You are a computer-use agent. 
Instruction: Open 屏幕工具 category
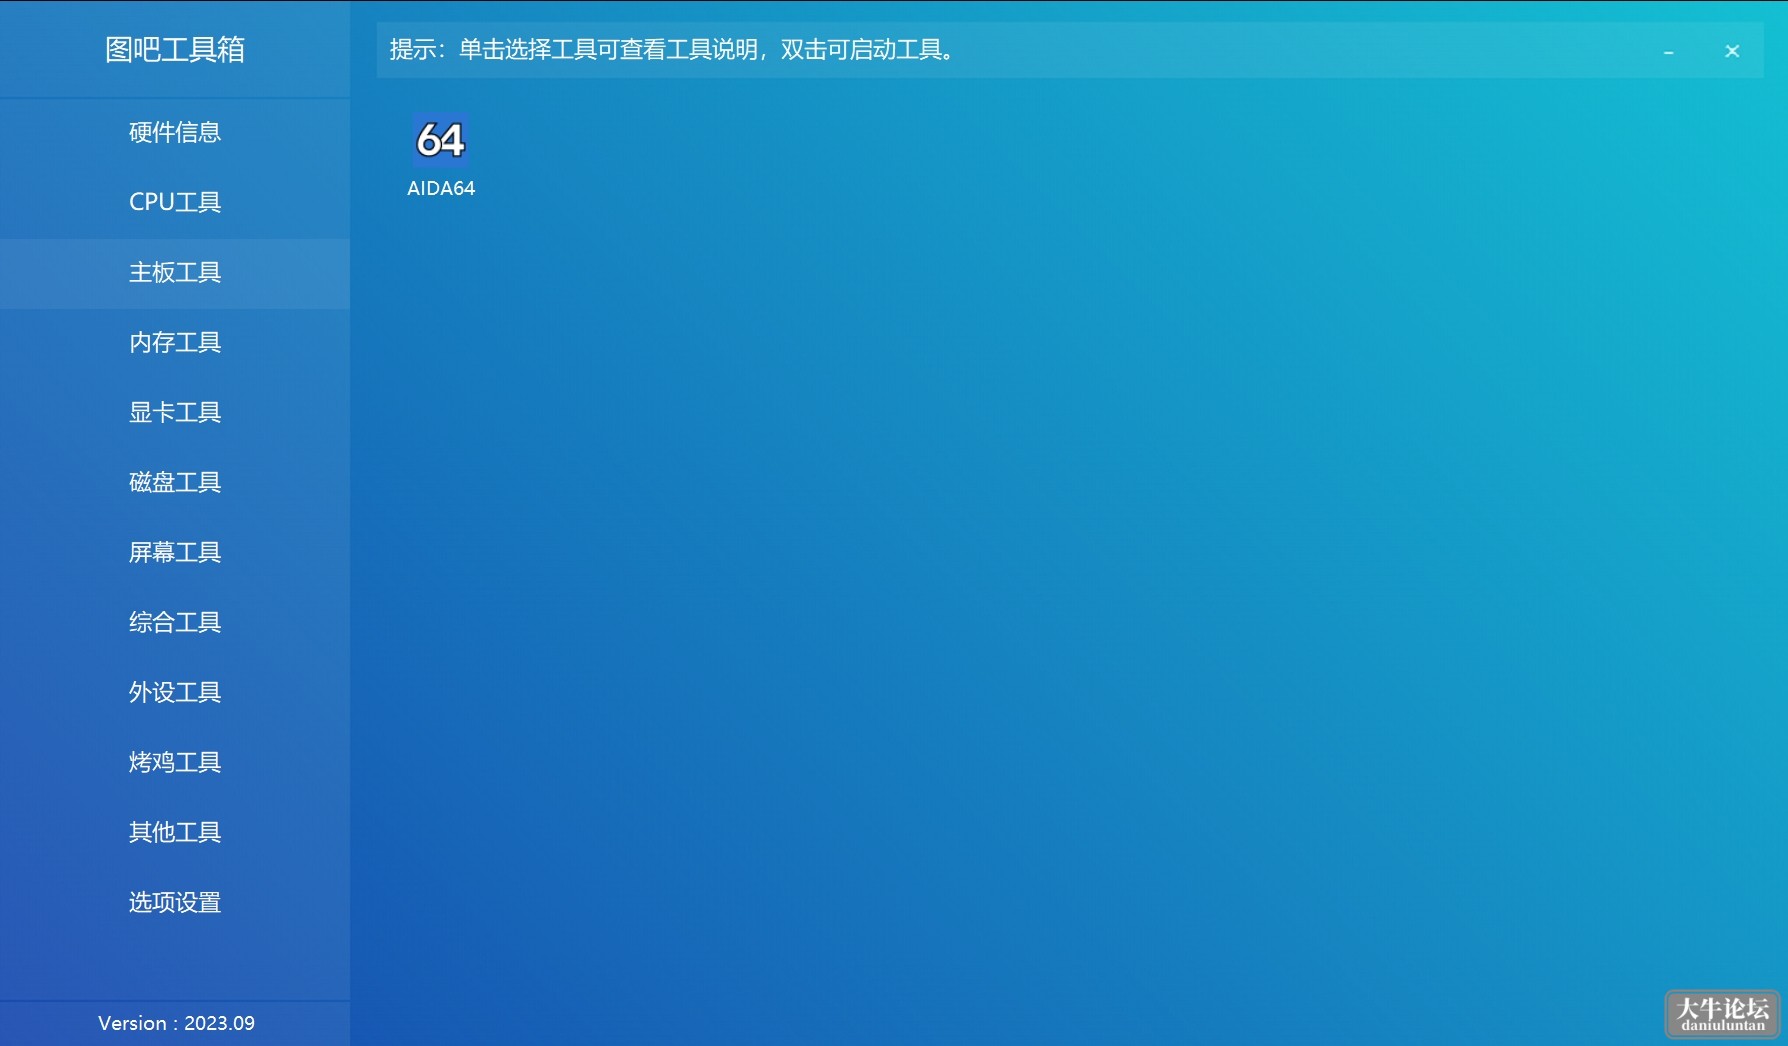pyautogui.click(x=175, y=552)
